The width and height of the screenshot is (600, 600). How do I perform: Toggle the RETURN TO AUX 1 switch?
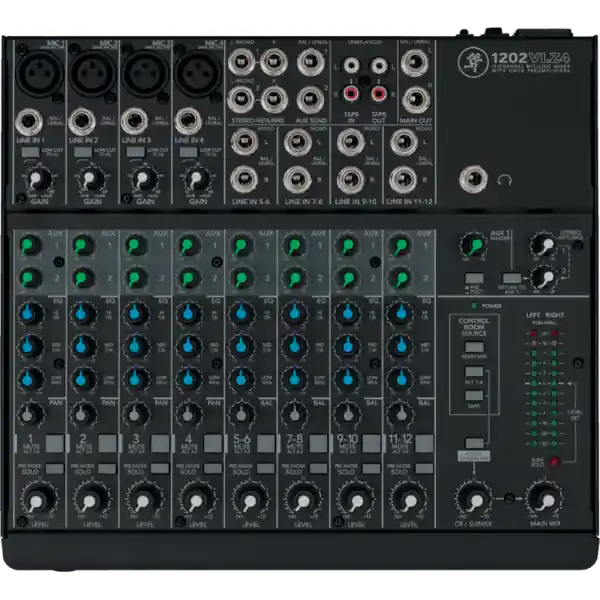(x=512, y=279)
